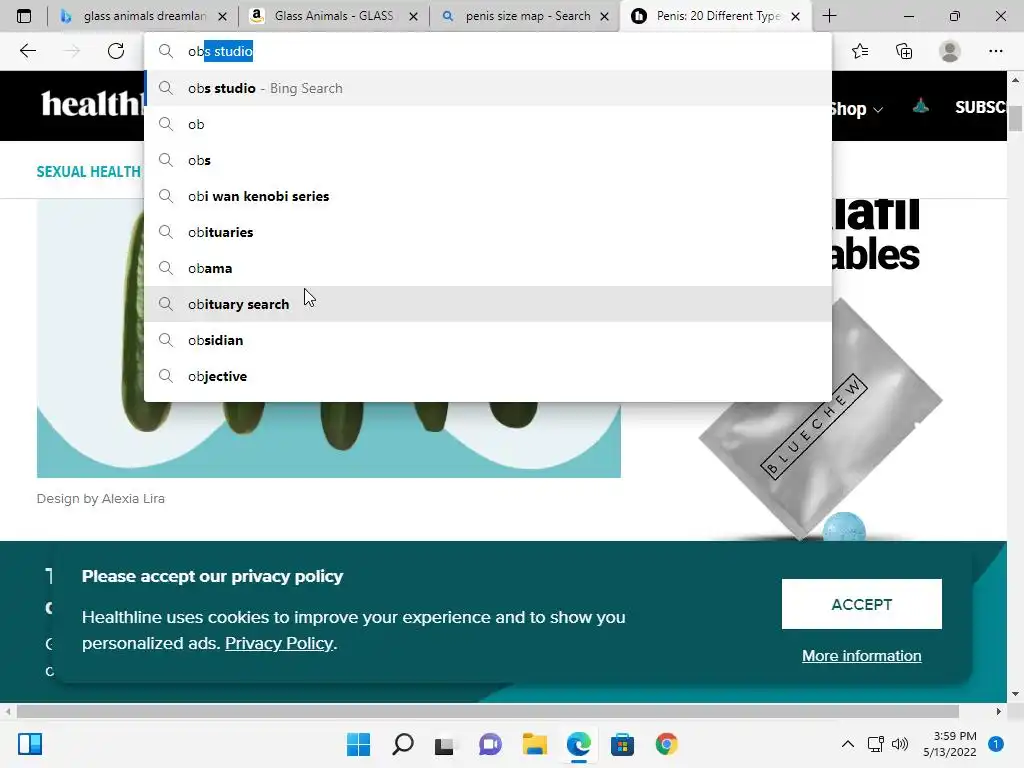Image resolution: width=1024 pixels, height=768 pixels.
Task: Pick the 'obituaries' suggestion
Action: click(487, 232)
